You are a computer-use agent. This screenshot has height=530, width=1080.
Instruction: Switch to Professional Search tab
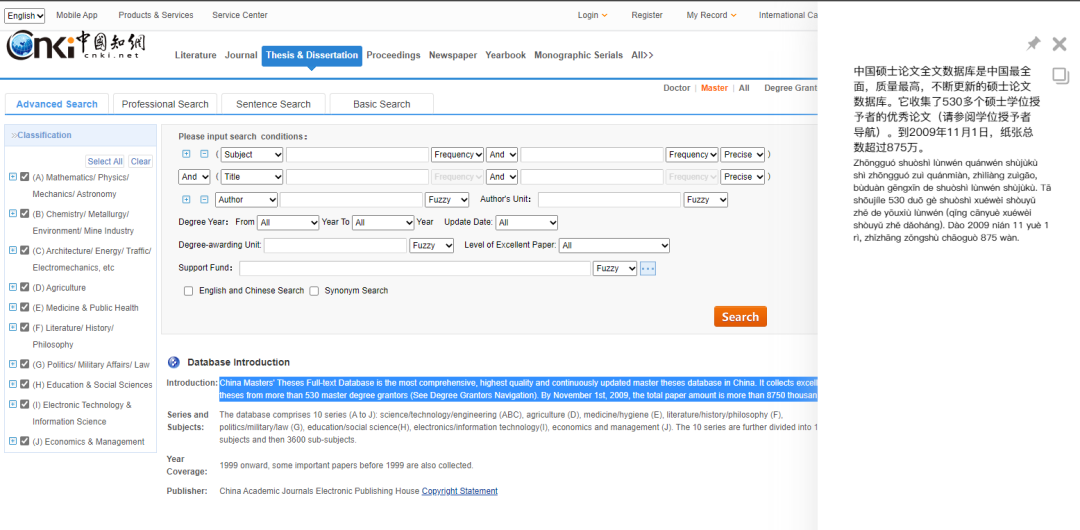click(x=165, y=104)
